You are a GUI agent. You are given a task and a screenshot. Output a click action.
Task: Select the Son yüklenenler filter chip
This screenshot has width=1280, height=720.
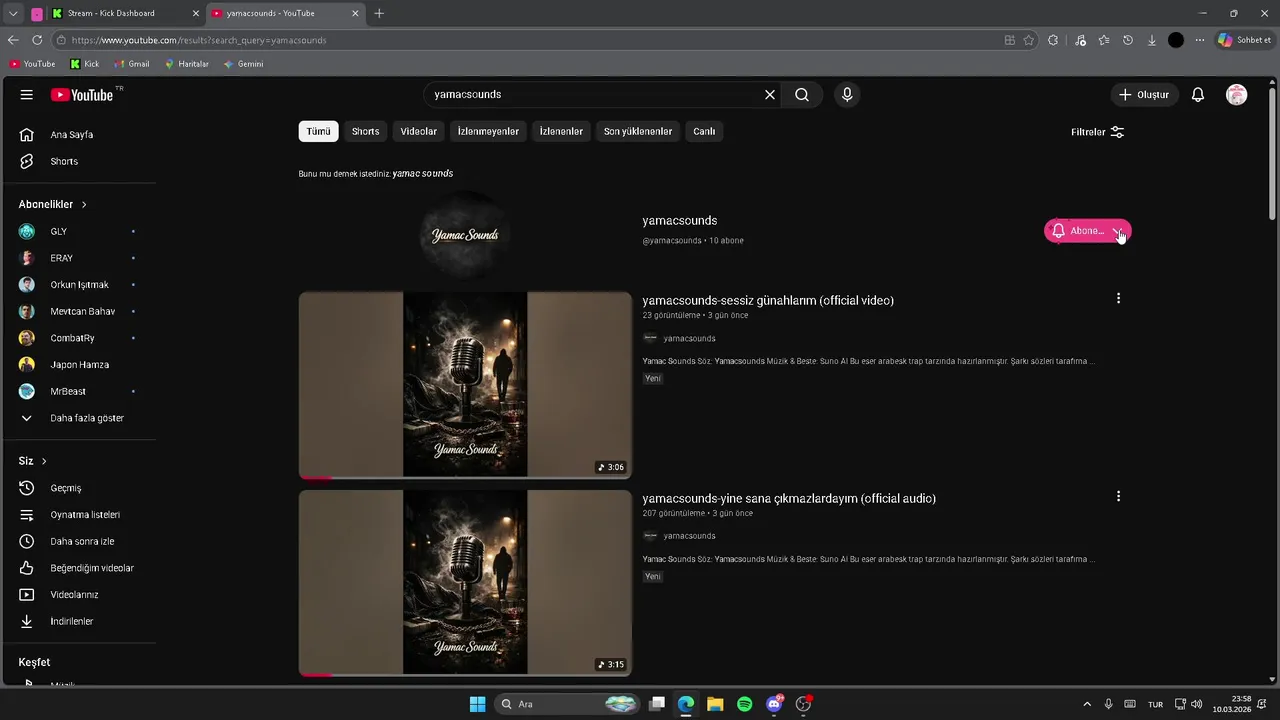(x=638, y=131)
